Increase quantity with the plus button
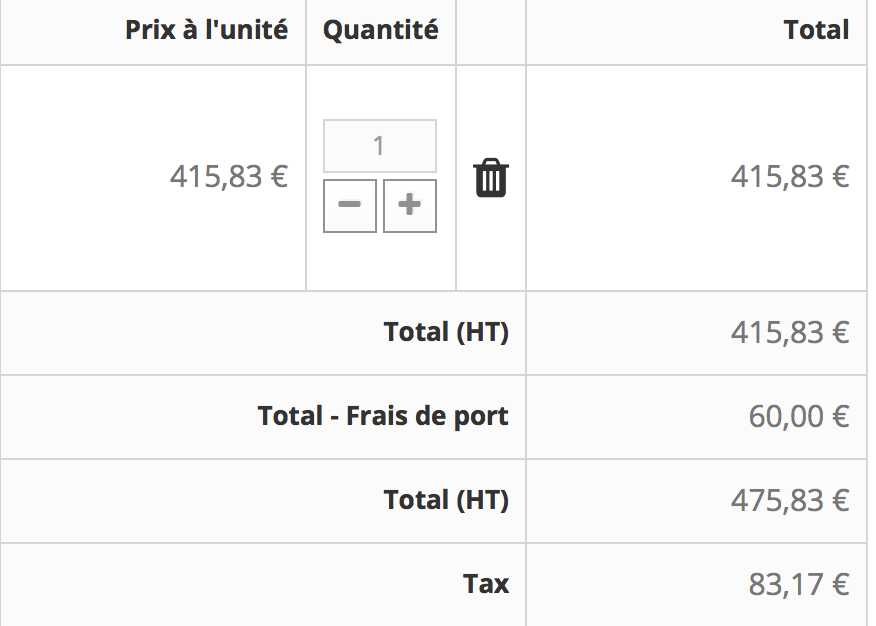This screenshot has width=876, height=626. coord(410,206)
